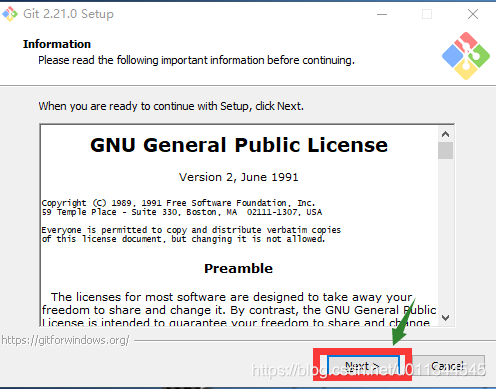Click the disabled maximize window button
Image resolution: width=496 pixels, height=389 pixels.
[427, 14]
